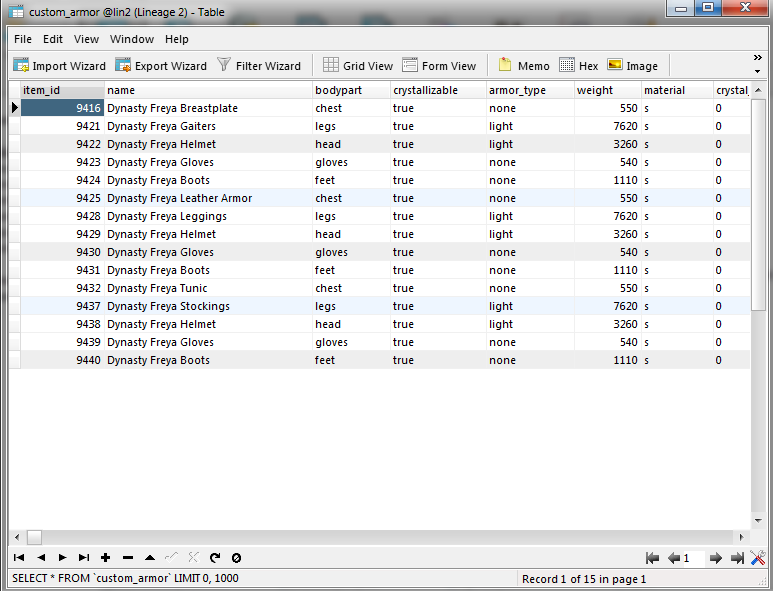
Task: Click the horizontal scrollbar right arrow
Action: (x=741, y=537)
